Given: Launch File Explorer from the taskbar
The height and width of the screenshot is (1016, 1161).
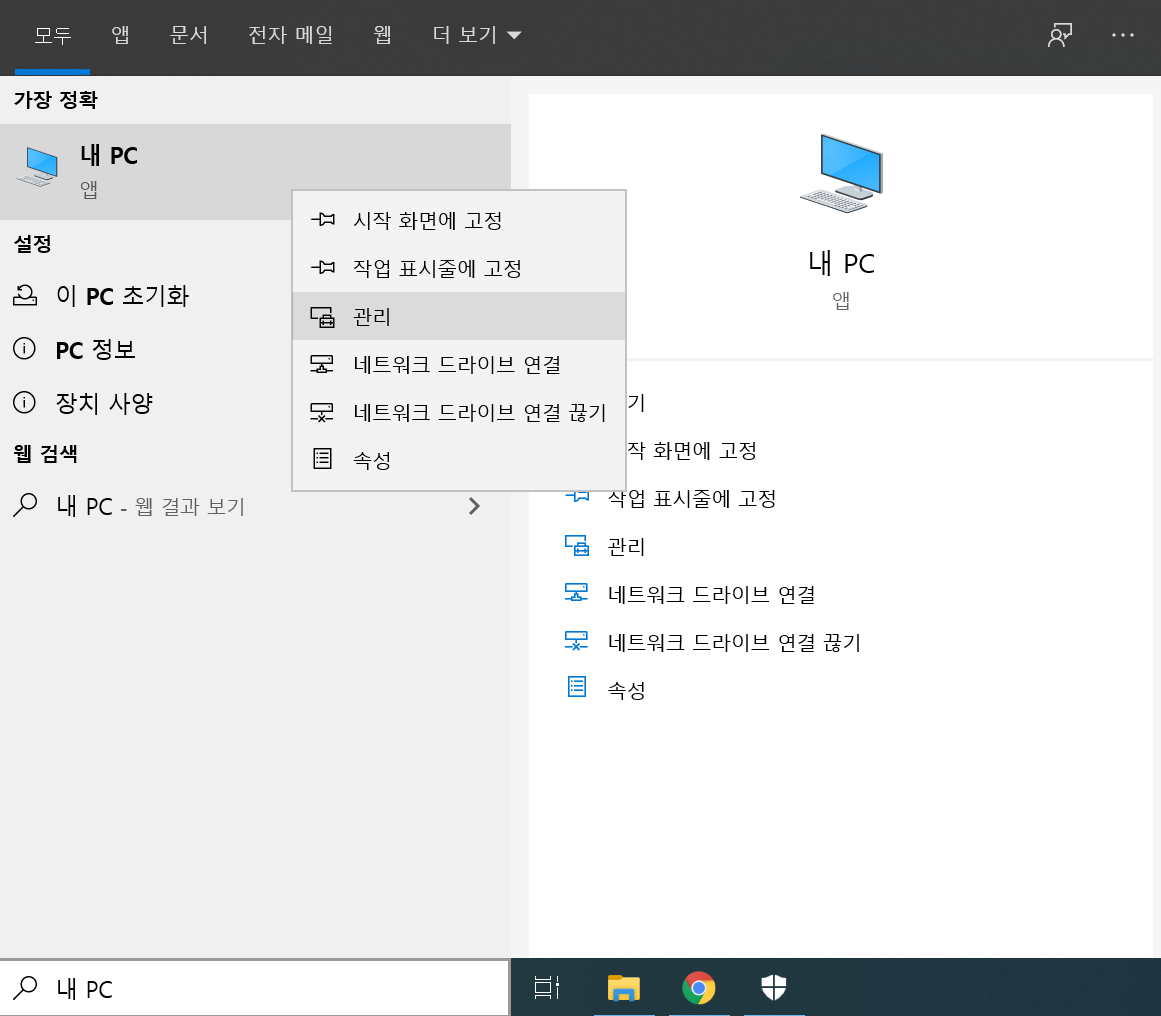Looking at the screenshot, I should click(x=624, y=988).
